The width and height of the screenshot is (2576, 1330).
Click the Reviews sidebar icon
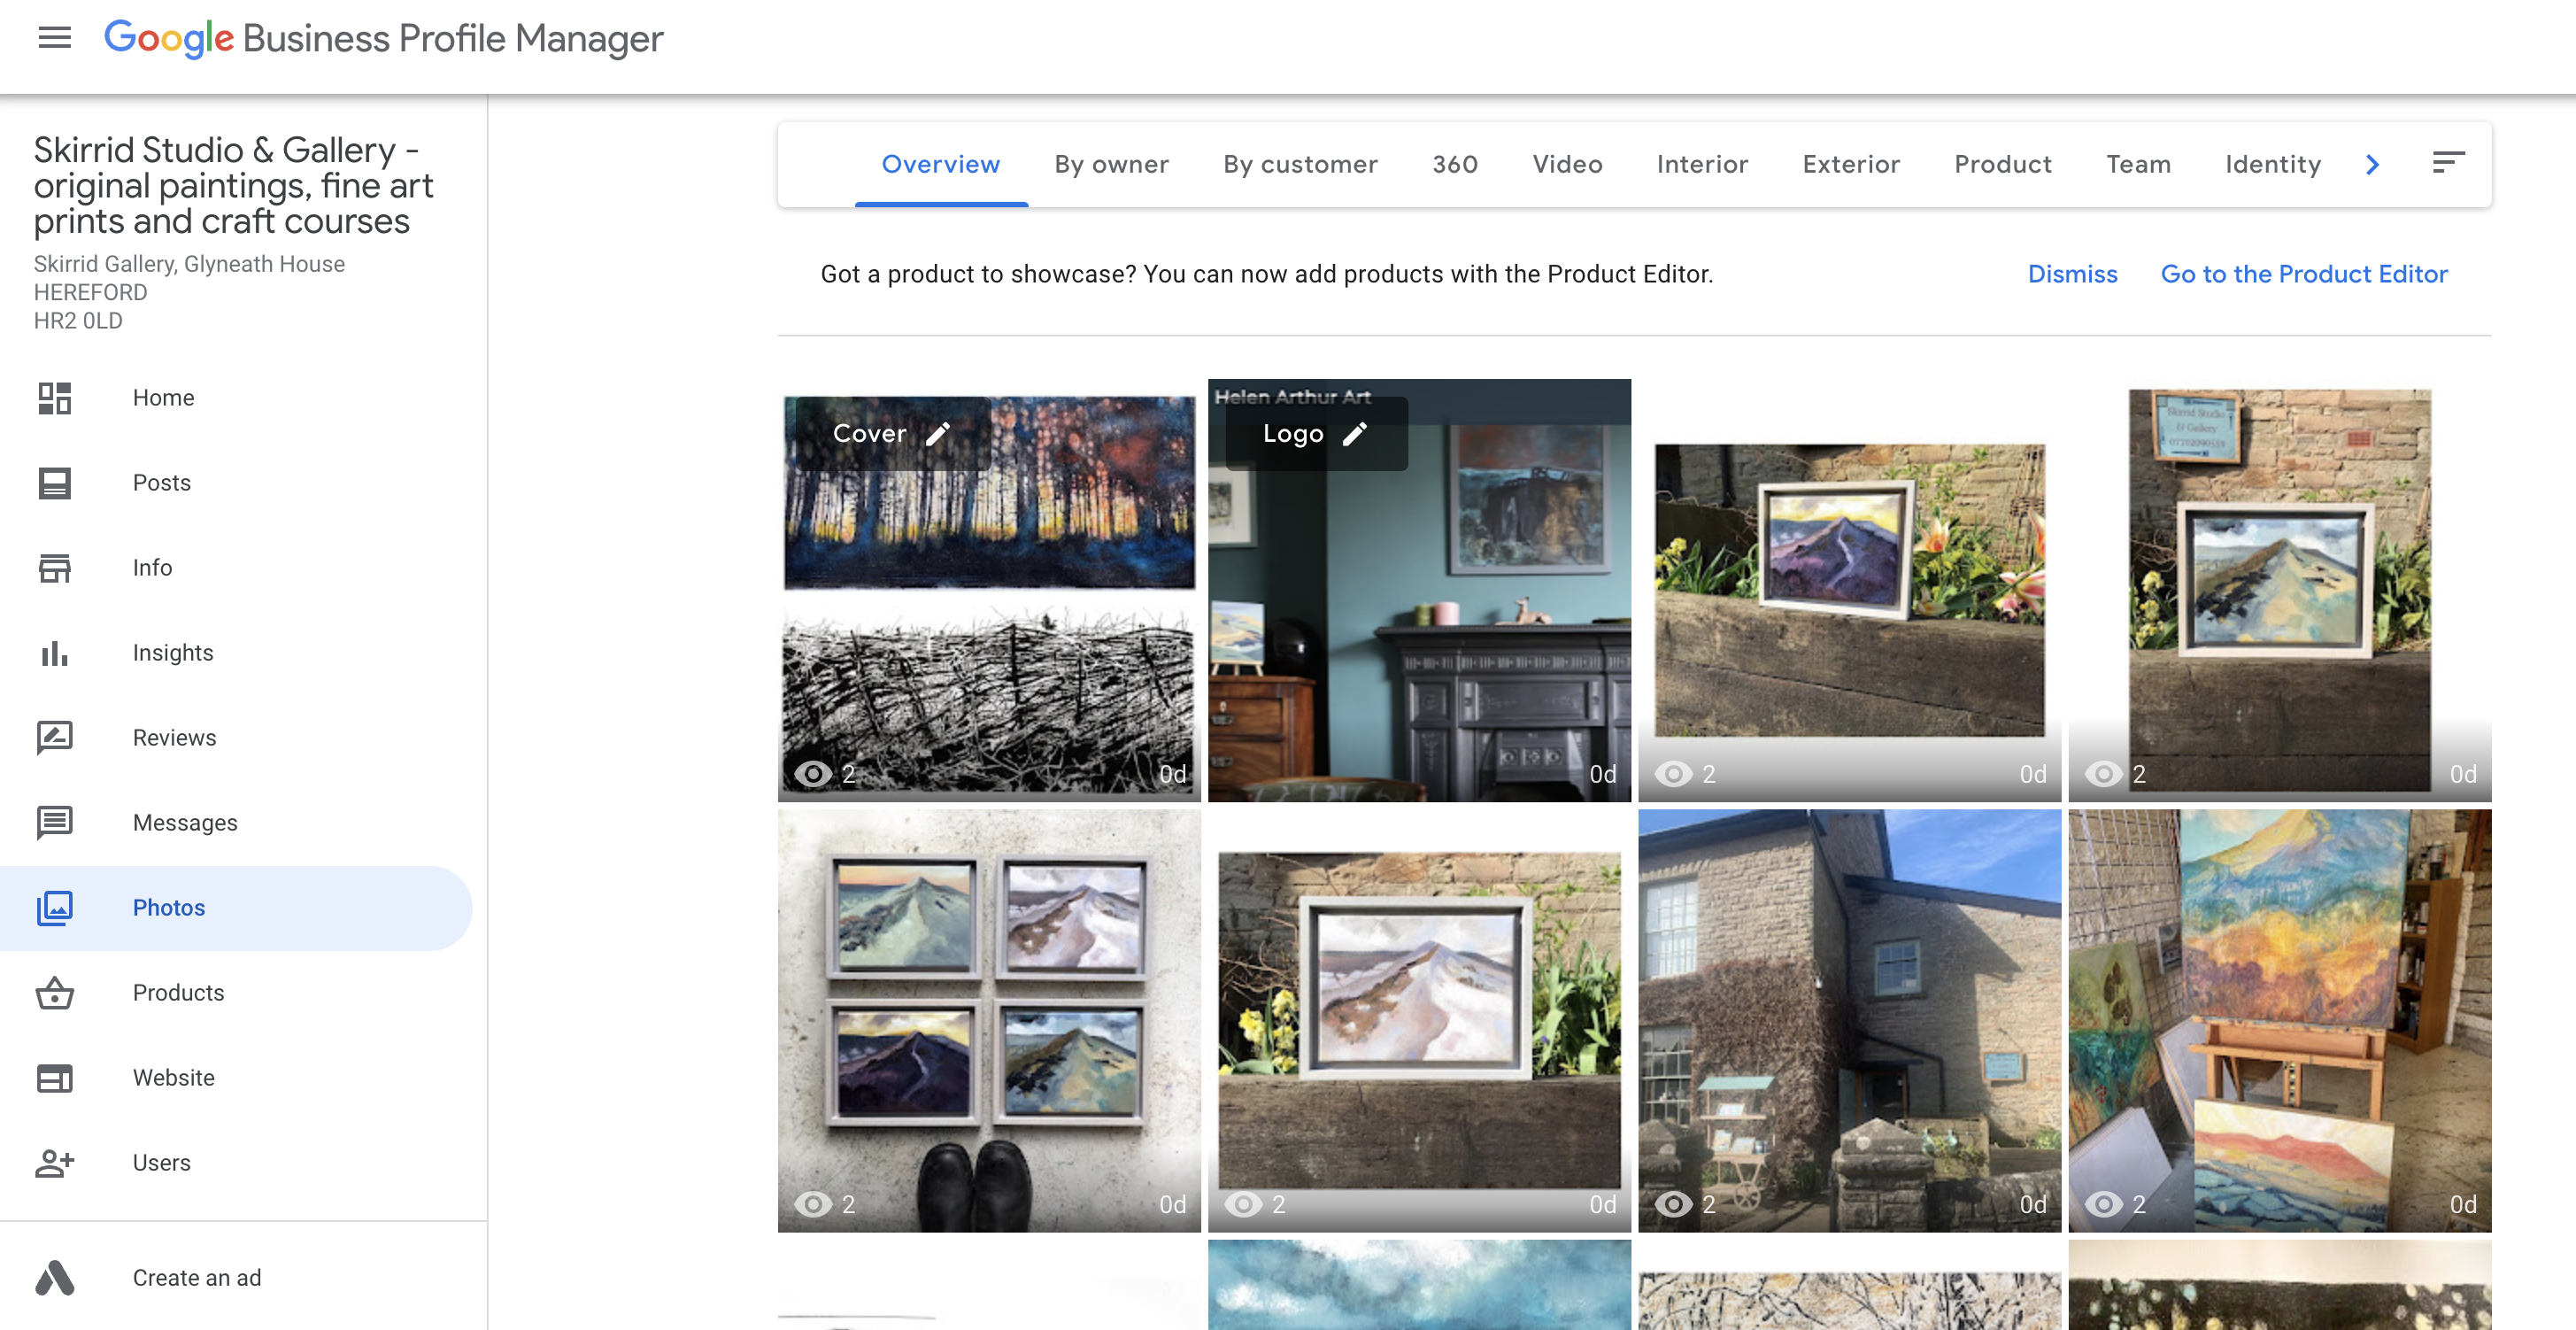tap(54, 738)
